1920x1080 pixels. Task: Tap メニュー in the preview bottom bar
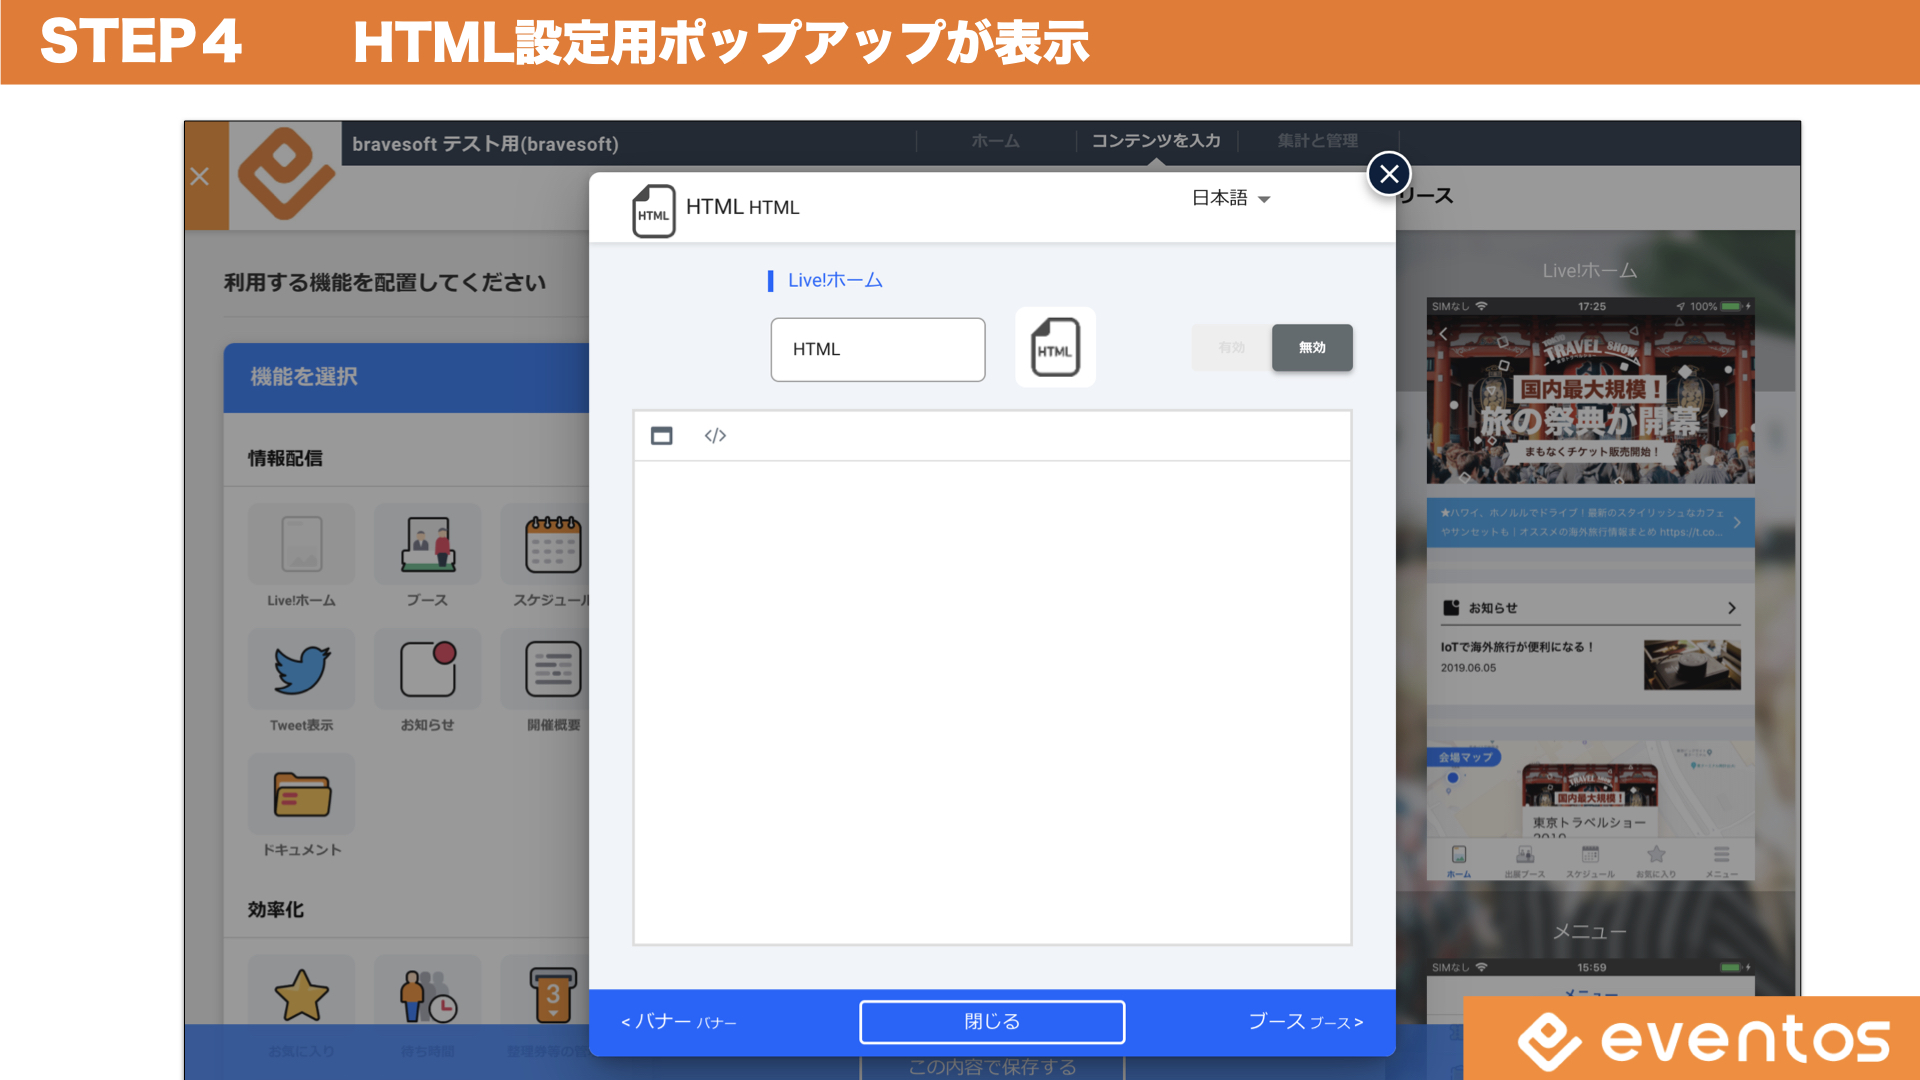[x=1721, y=860]
